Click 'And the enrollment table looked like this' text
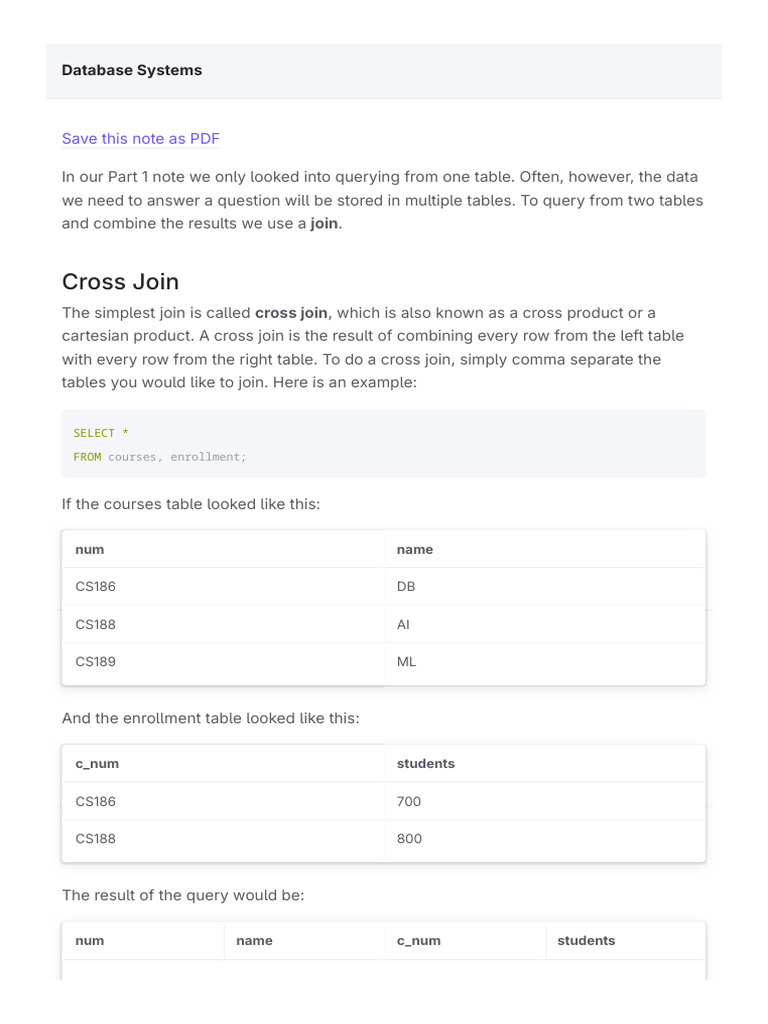The height and width of the screenshot is (1024, 768). point(210,718)
